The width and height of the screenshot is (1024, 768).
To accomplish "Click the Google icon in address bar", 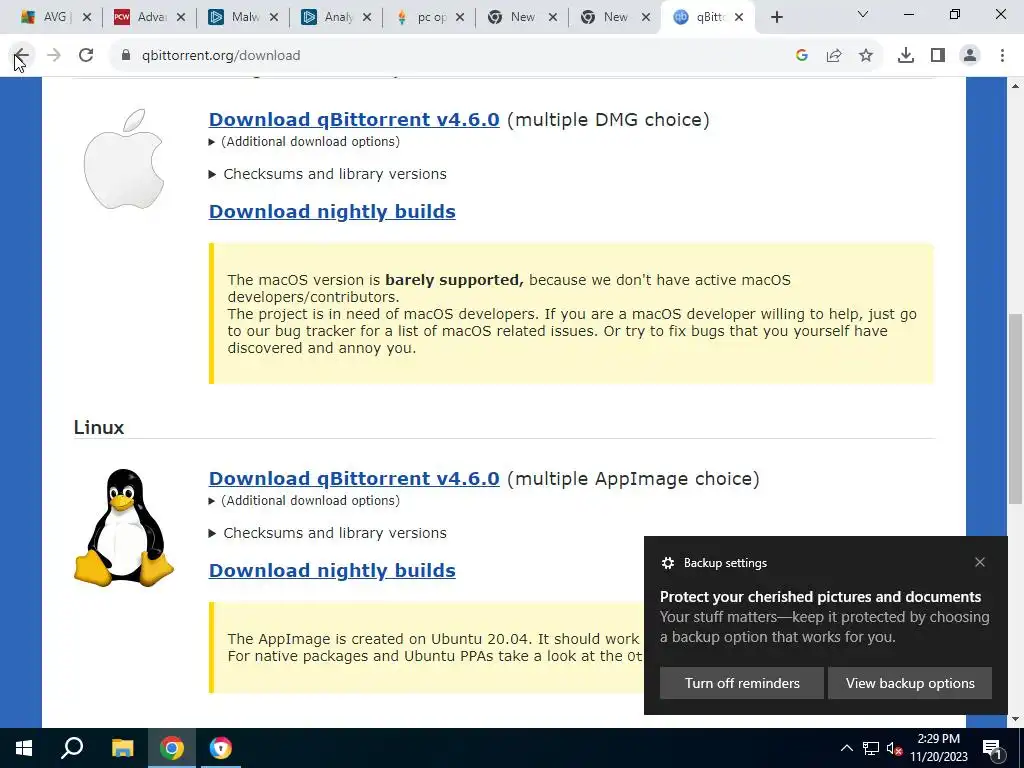I will click(x=802, y=56).
